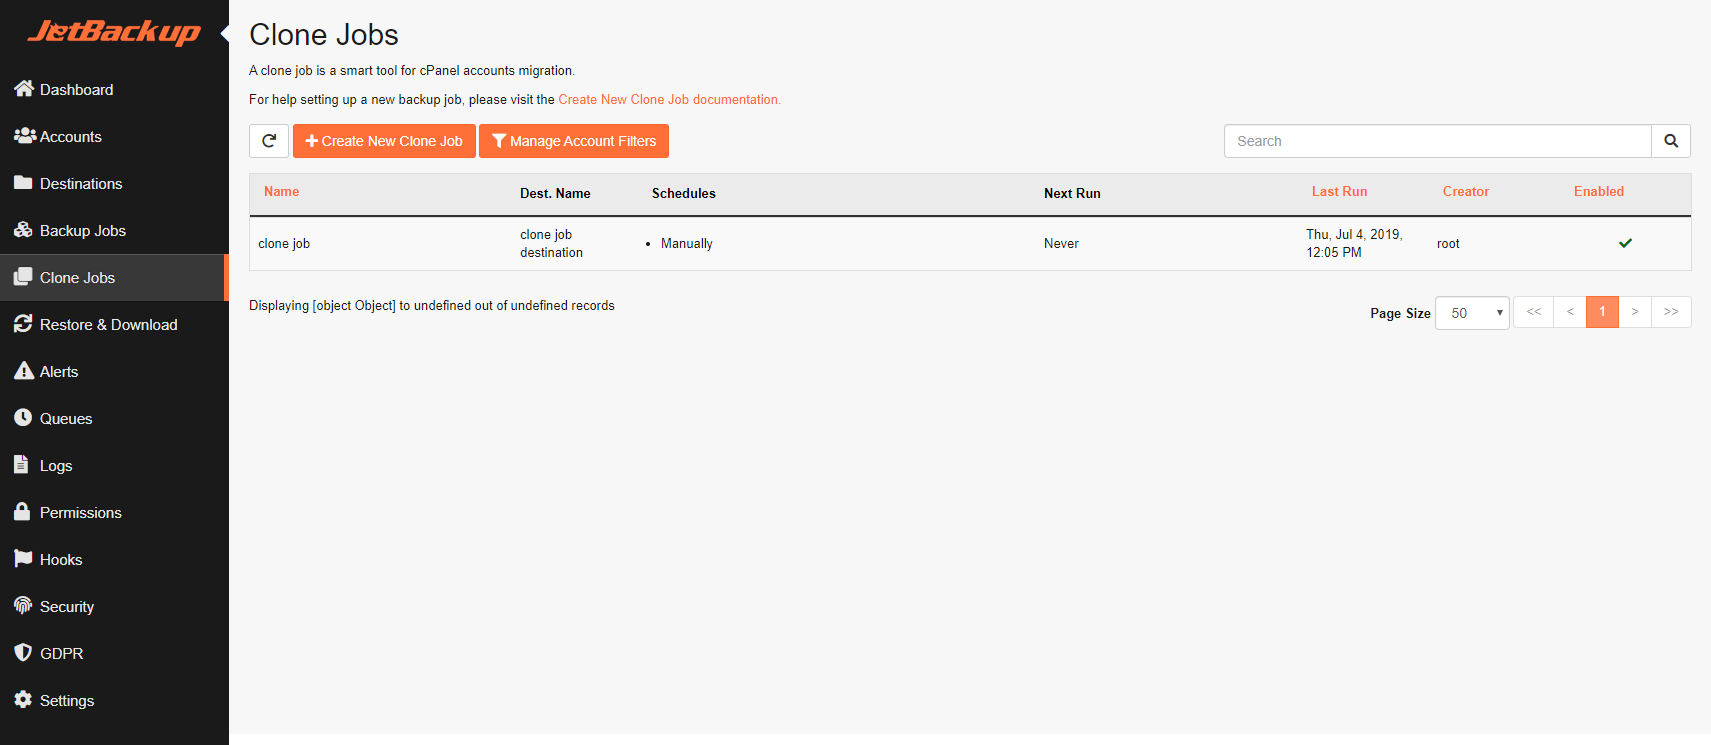This screenshot has height=745, width=1711.
Task: Click the Restore & Download sync icon
Action: 23,324
